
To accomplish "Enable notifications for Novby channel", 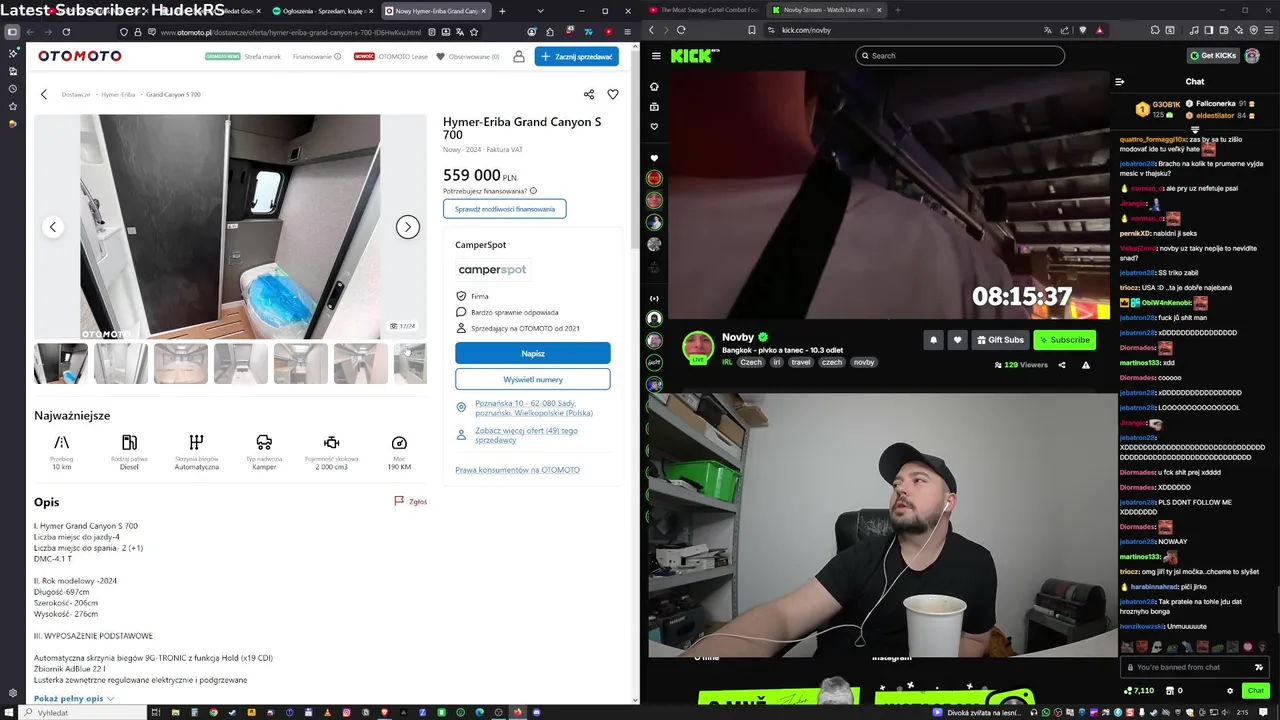I will point(933,340).
